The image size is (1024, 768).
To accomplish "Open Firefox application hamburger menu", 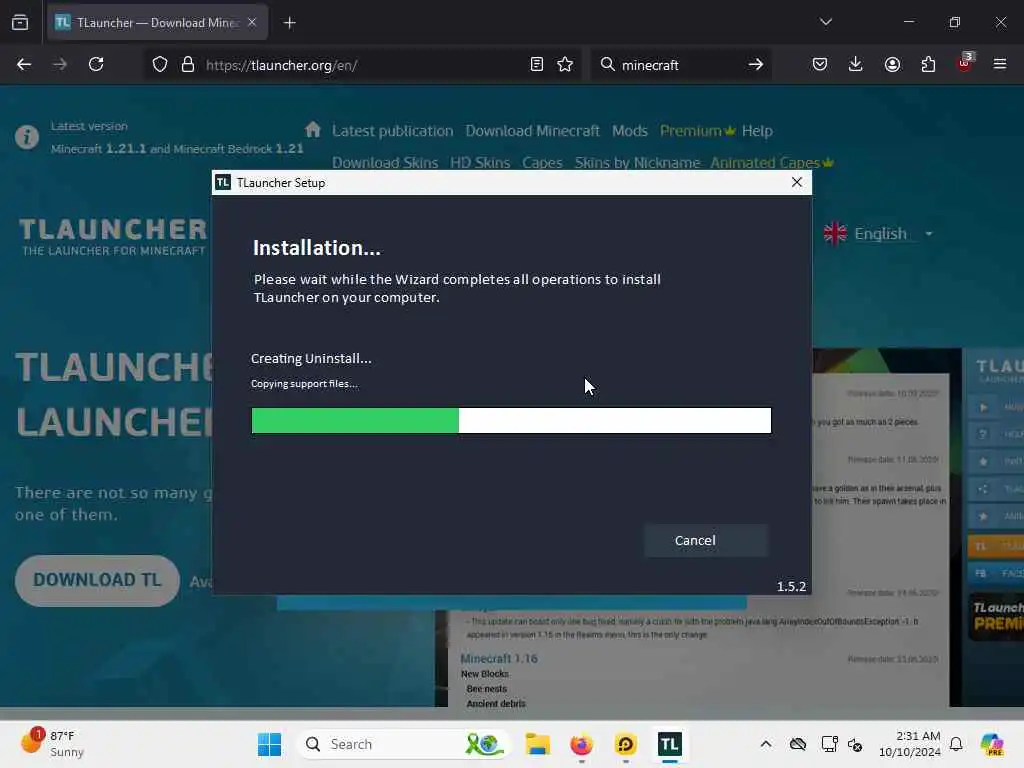I will coord(1000,65).
